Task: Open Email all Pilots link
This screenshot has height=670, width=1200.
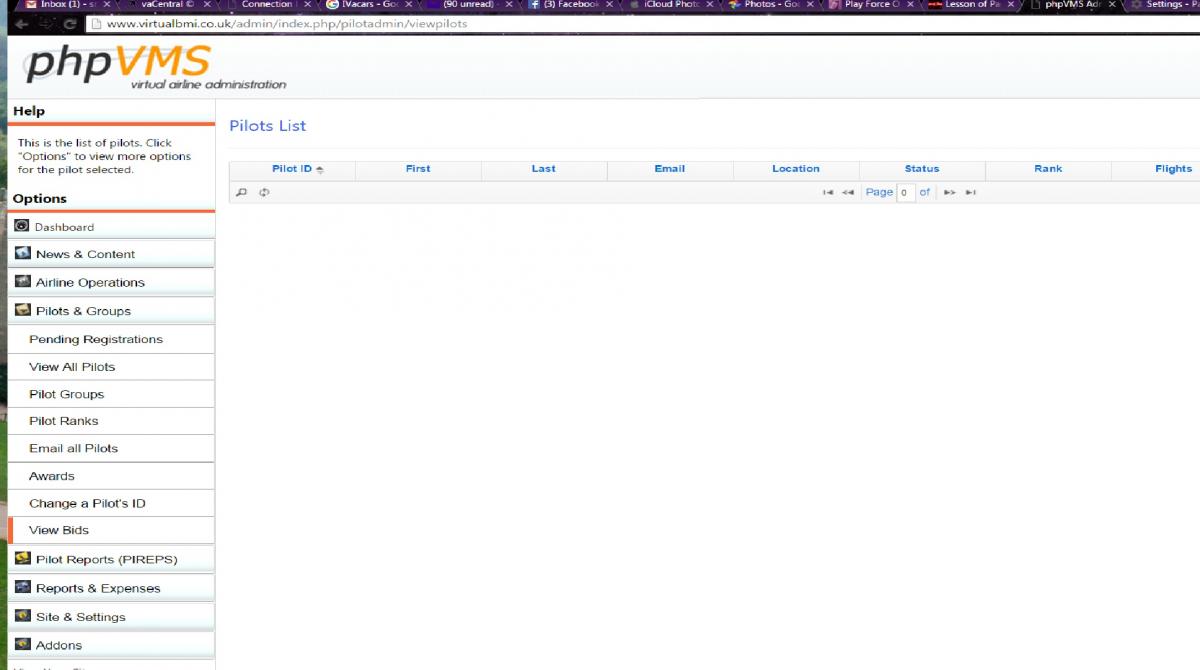Action: pyautogui.click(x=73, y=449)
